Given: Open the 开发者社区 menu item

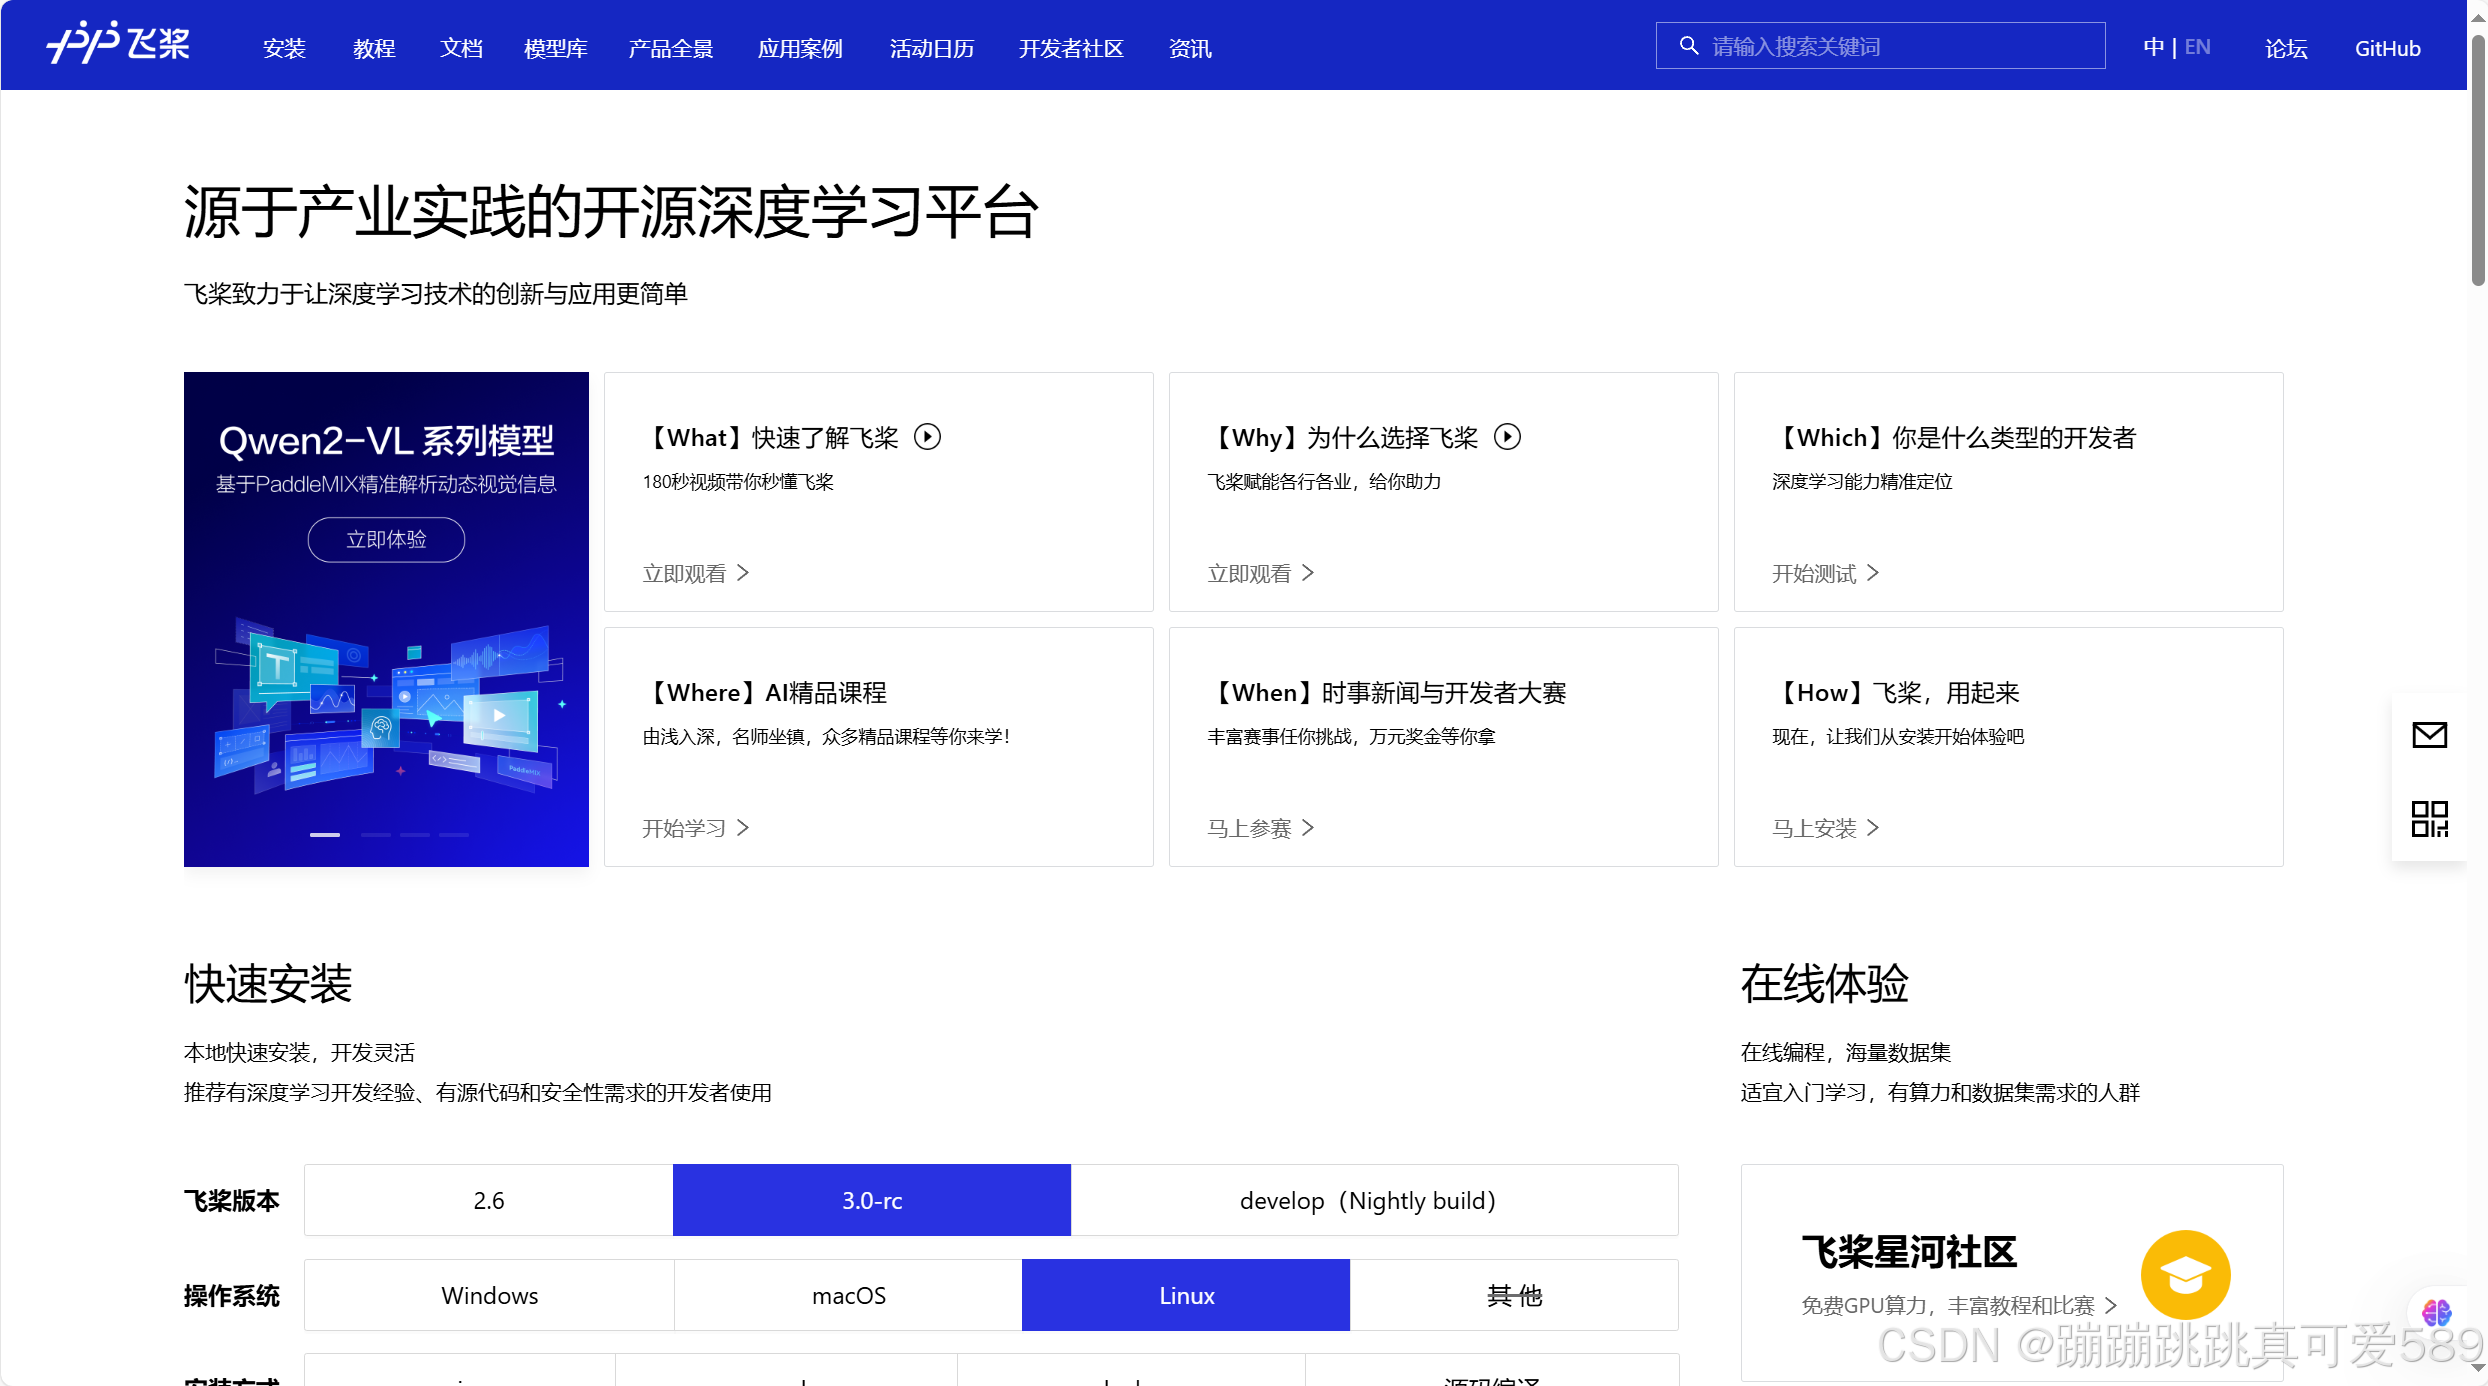Looking at the screenshot, I should (1070, 48).
